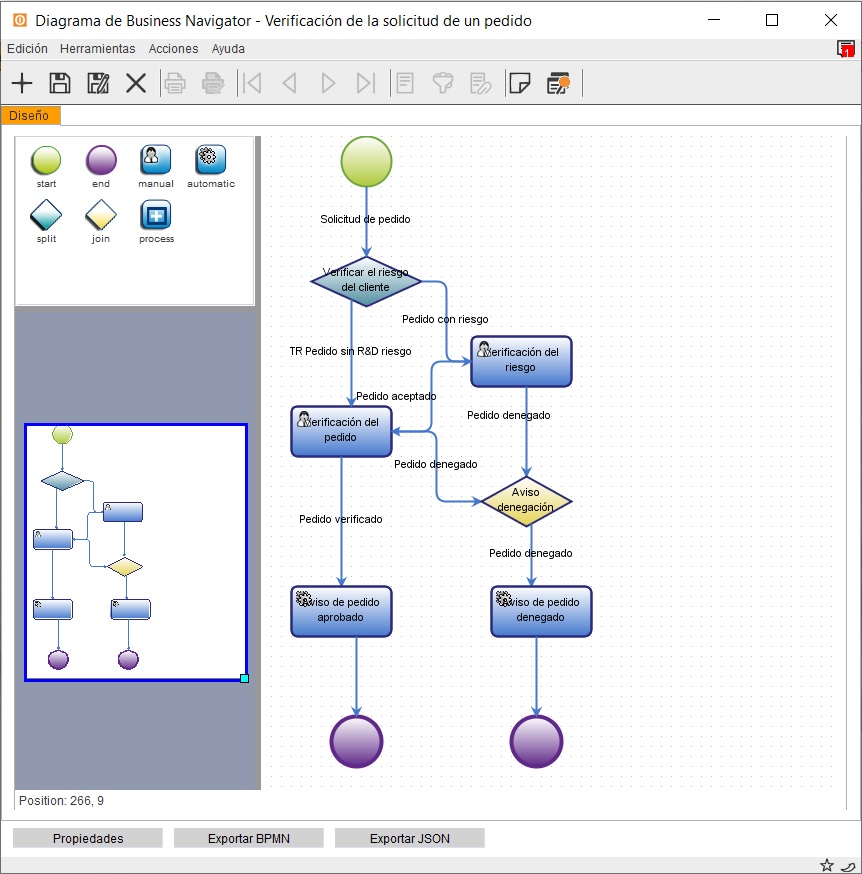Click the Propiedades button
The height and width of the screenshot is (874, 862).
pos(88,839)
